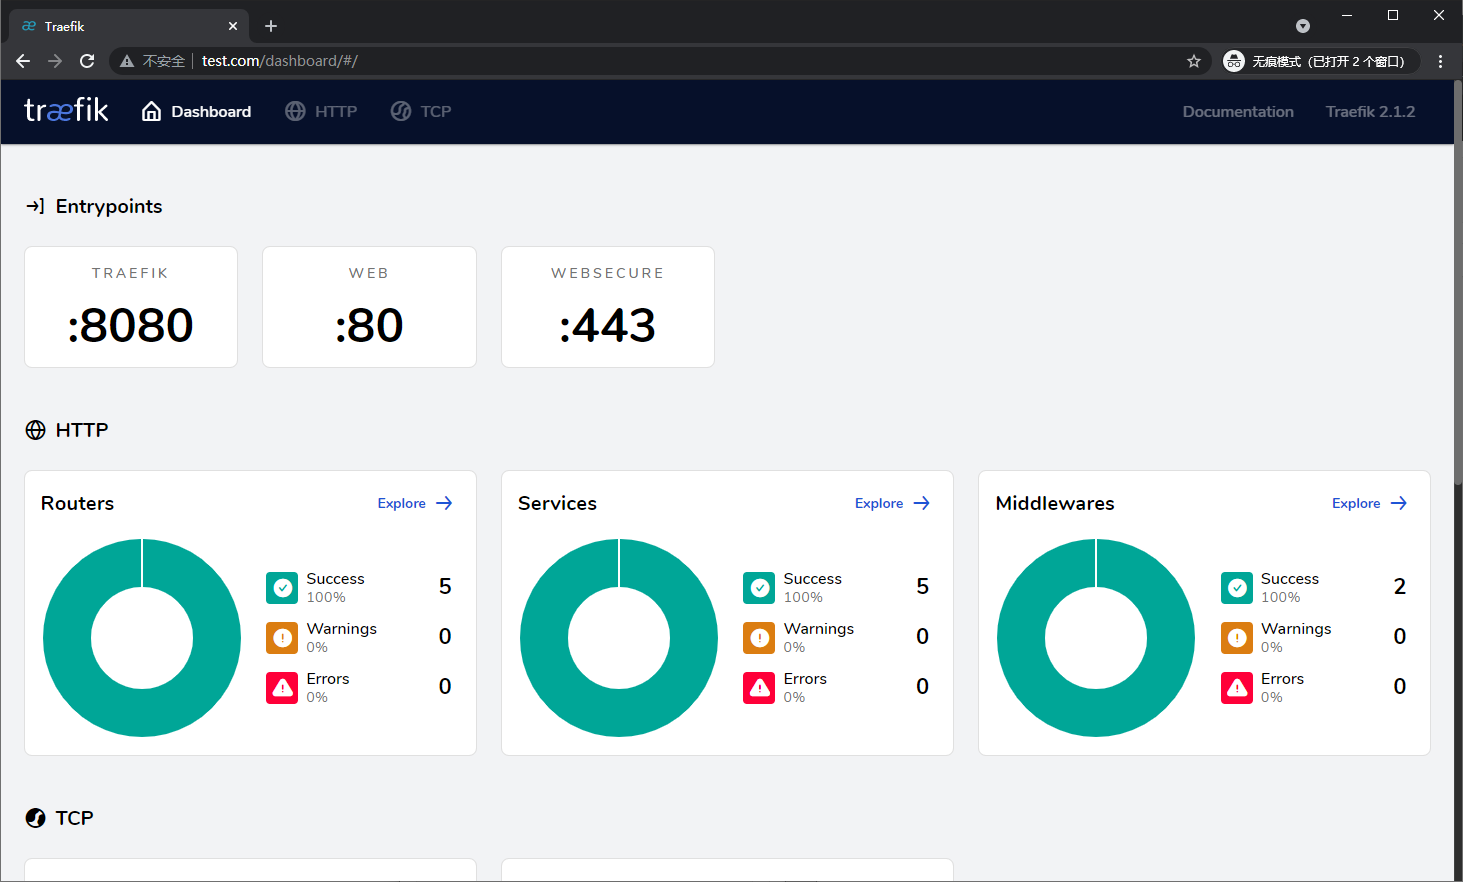Click the Services Errors triangle icon
1463x882 pixels.
[759, 688]
